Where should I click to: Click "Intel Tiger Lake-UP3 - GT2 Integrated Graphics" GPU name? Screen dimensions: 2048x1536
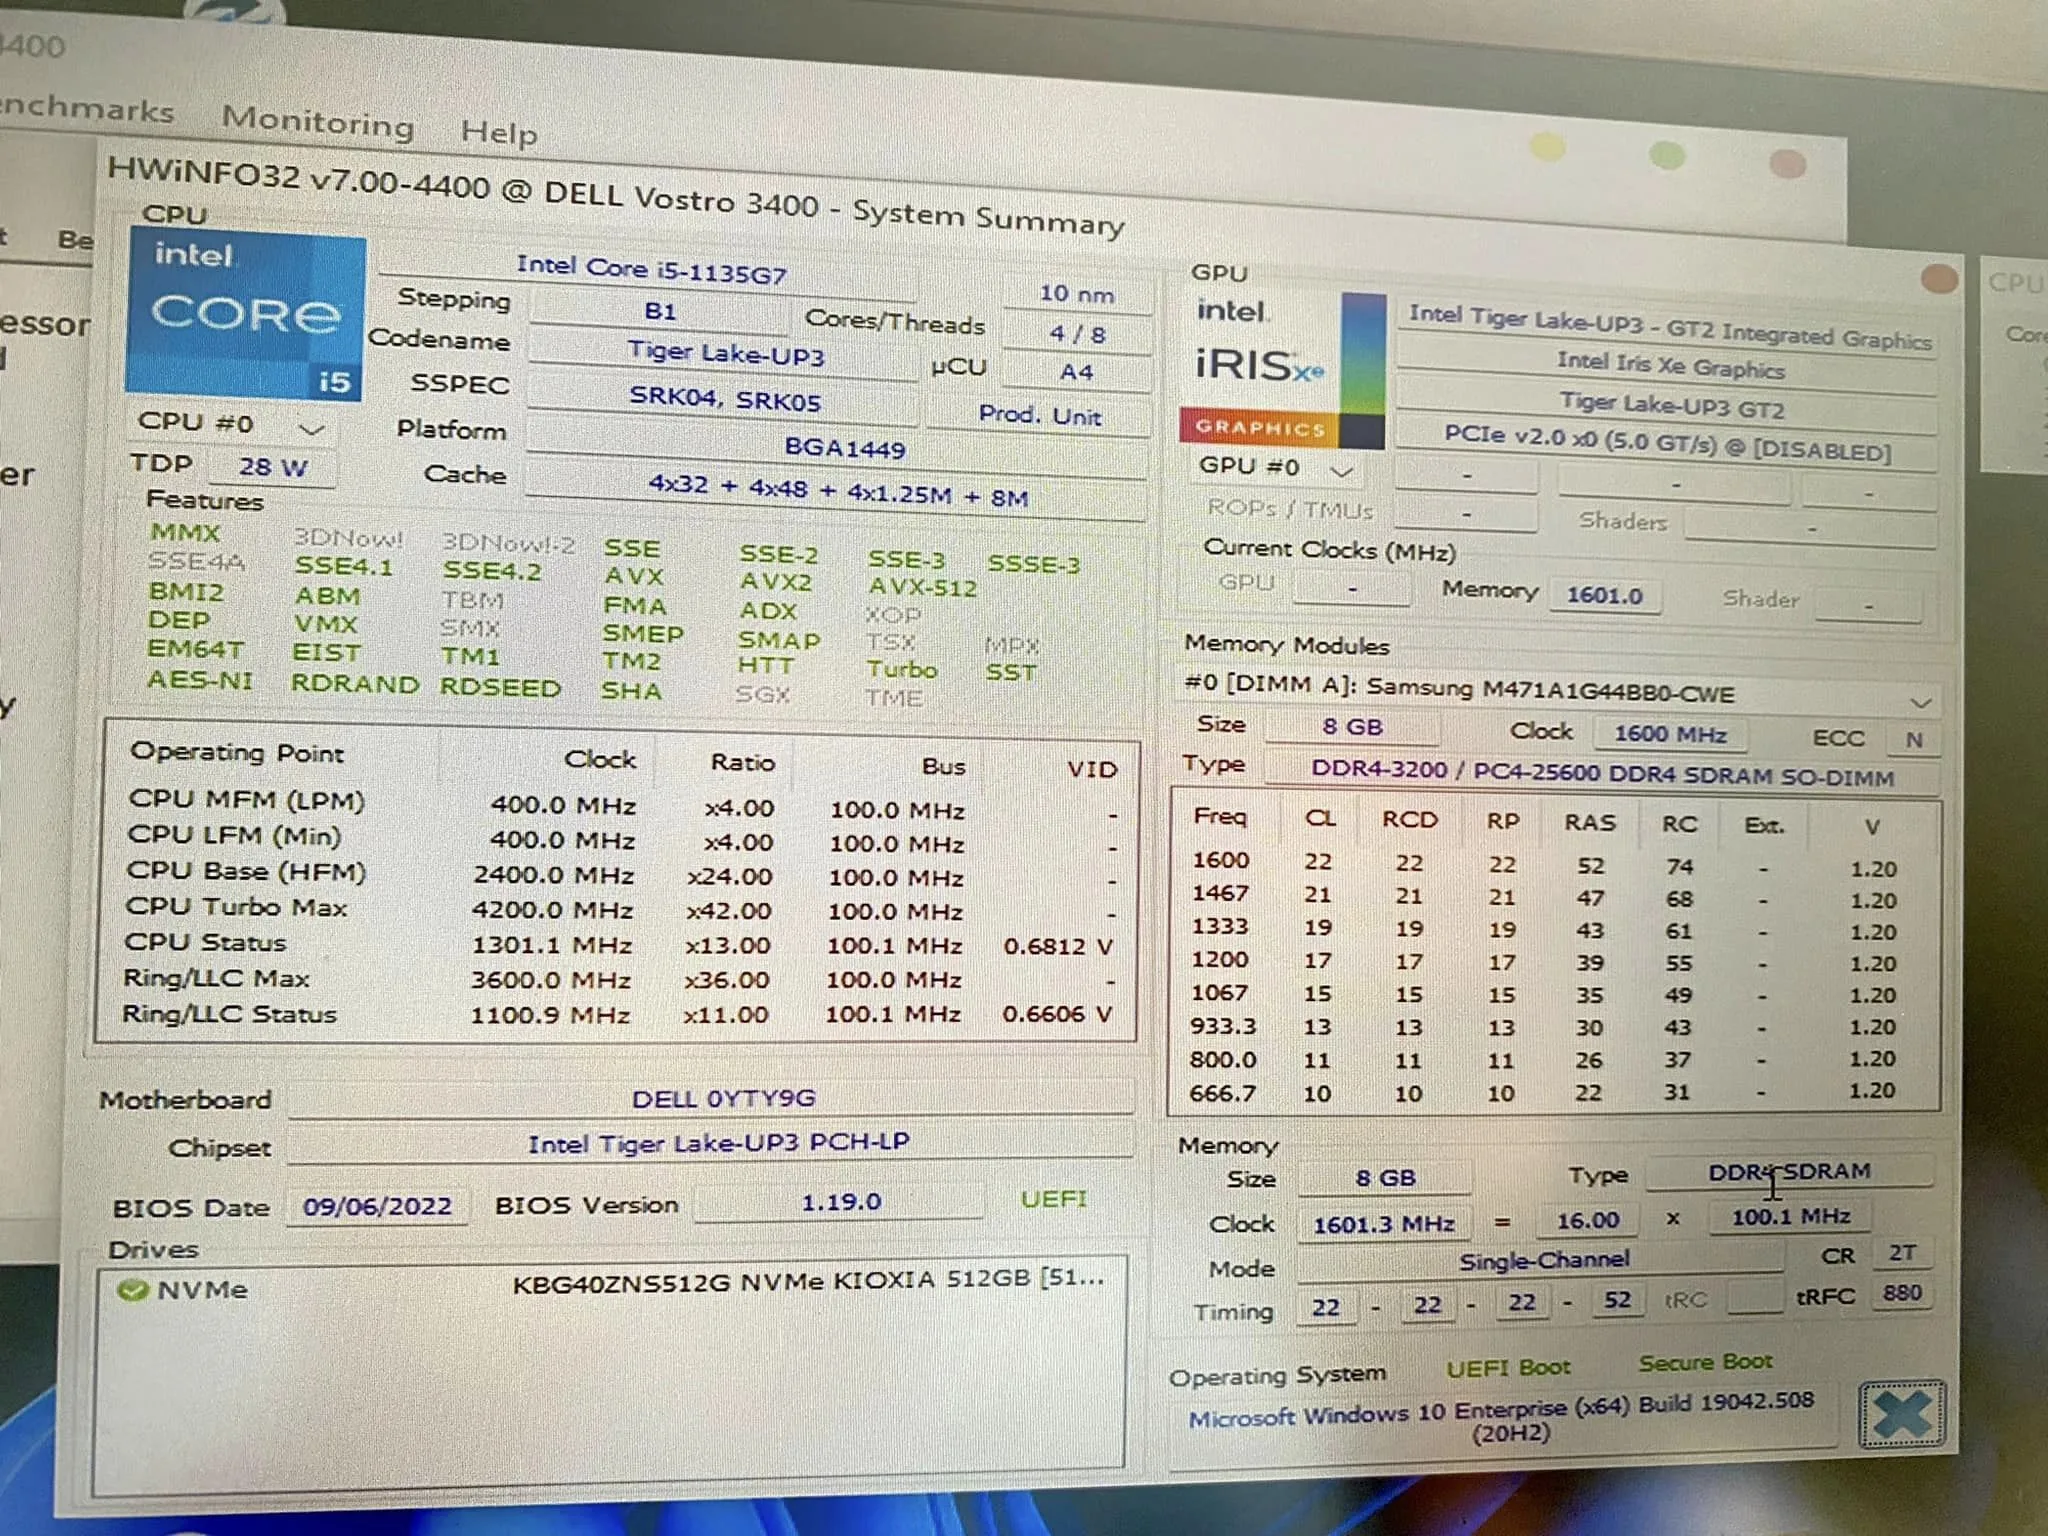point(1668,327)
